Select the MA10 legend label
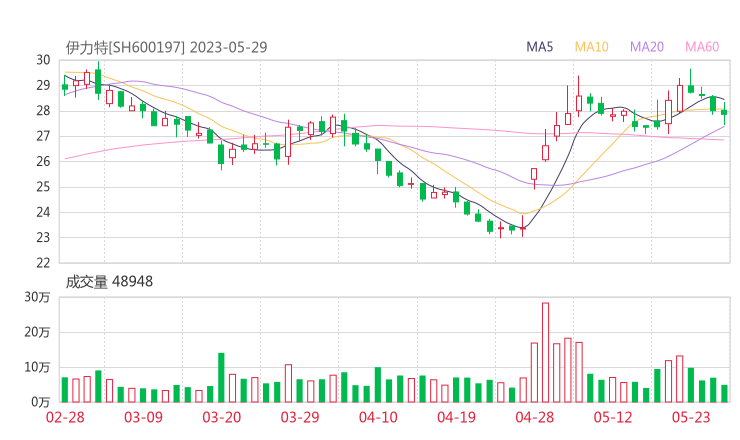The height and width of the screenshot is (440, 740). (591, 47)
